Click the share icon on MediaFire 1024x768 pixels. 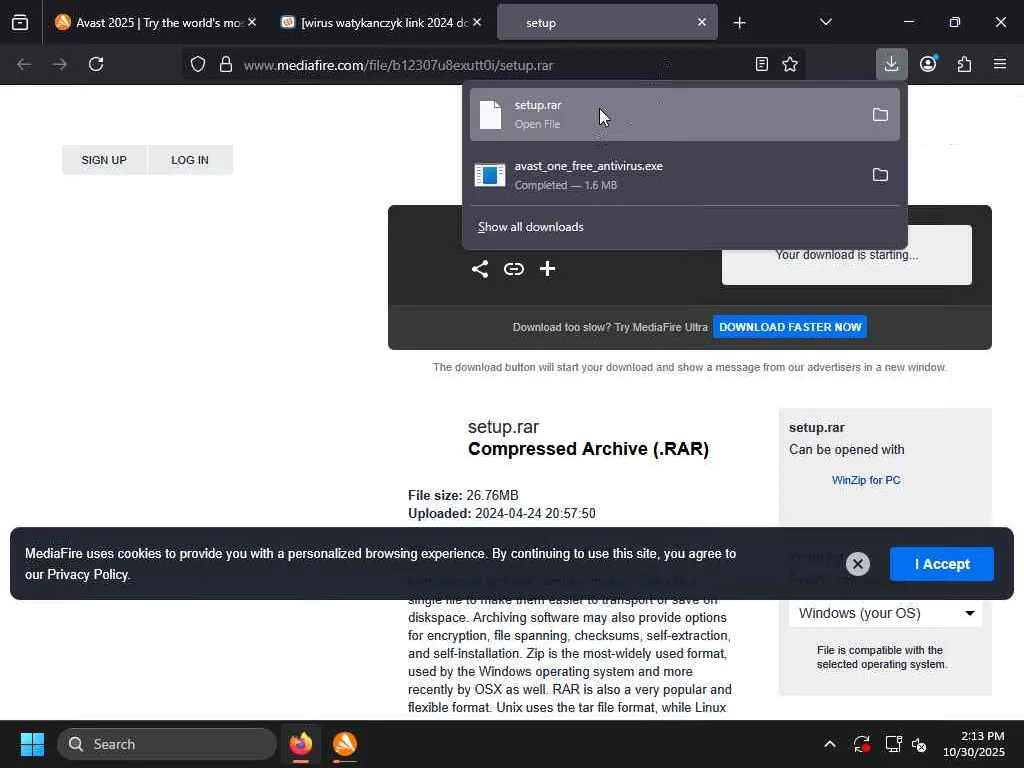pyautogui.click(x=480, y=269)
